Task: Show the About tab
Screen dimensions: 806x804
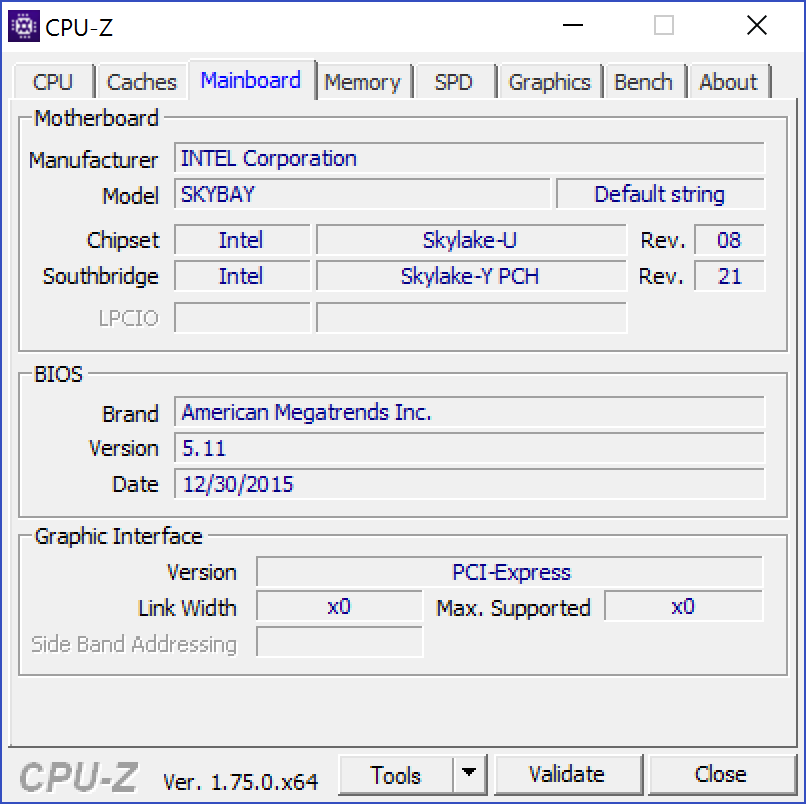Action: (x=729, y=82)
